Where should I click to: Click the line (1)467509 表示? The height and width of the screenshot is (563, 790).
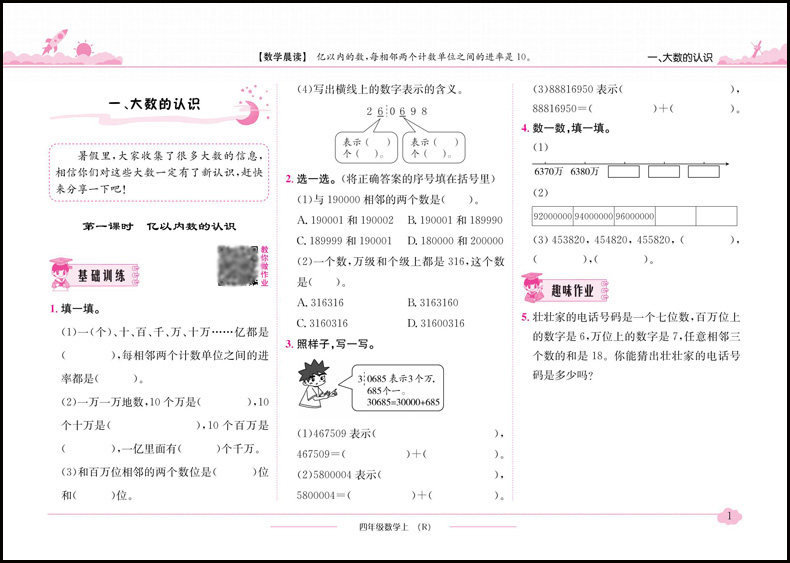pos(401,433)
